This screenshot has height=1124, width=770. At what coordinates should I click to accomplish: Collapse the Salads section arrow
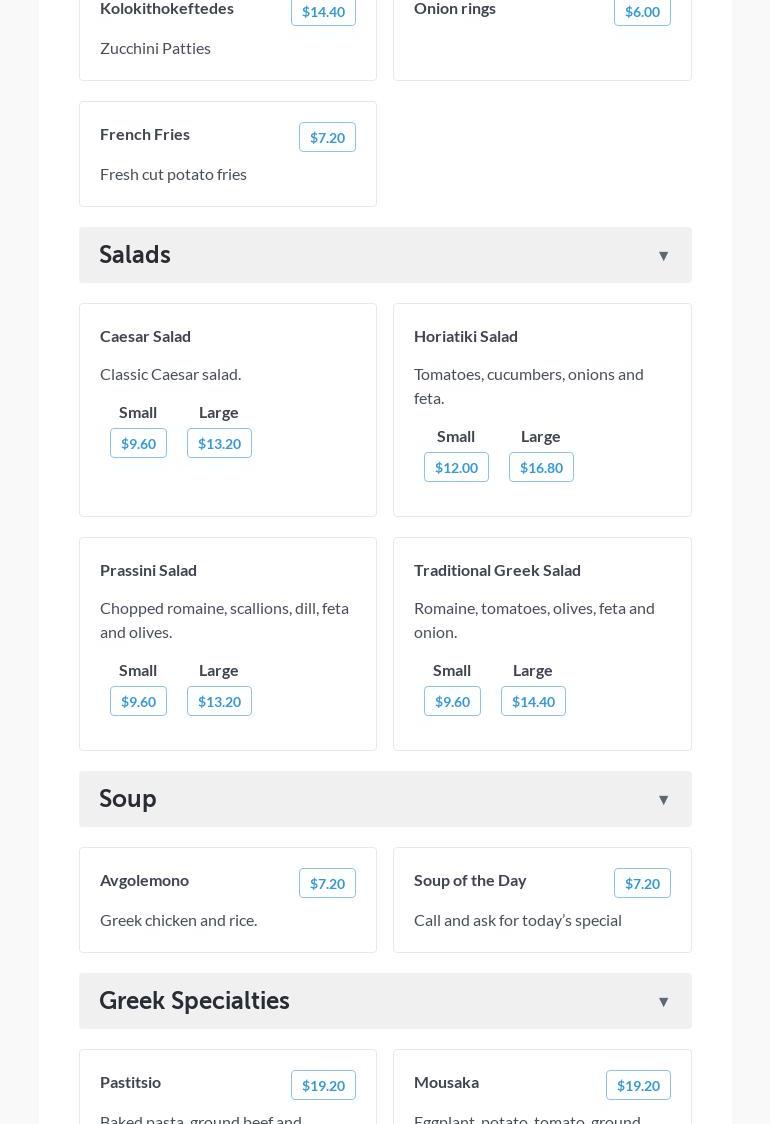click(x=663, y=256)
